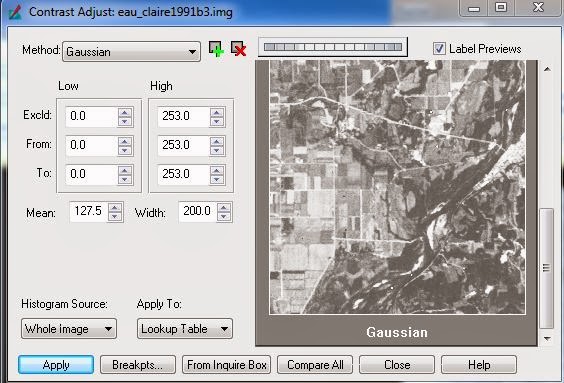The width and height of the screenshot is (564, 383).
Task: Decrease From High with down arrow
Action: tap(217, 150)
